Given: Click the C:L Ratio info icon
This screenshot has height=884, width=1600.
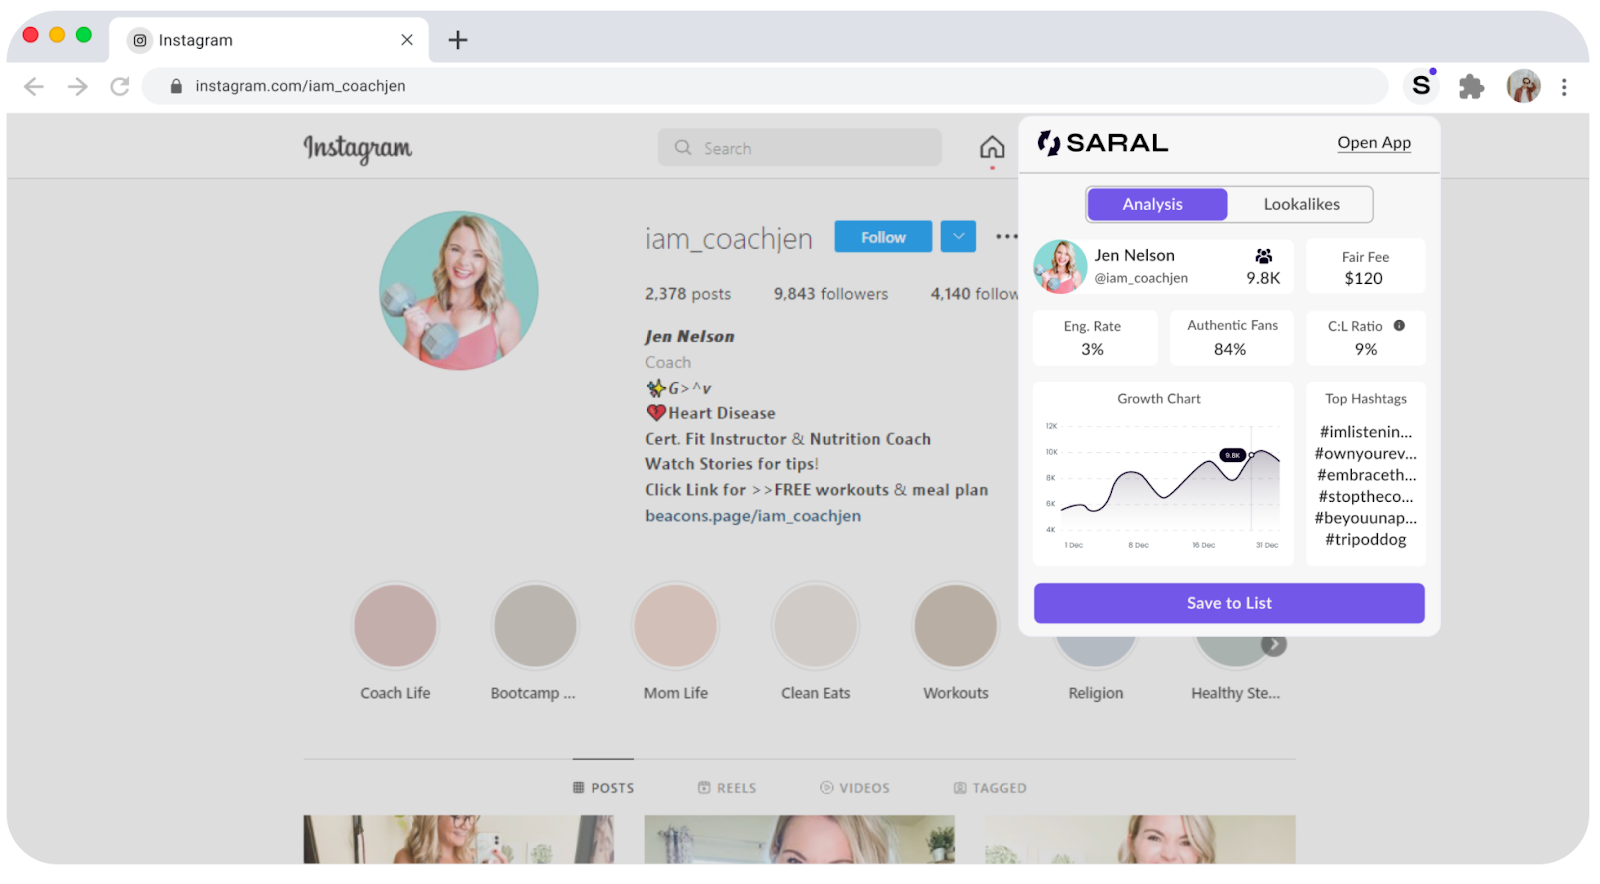Looking at the screenshot, I should click(1399, 325).
